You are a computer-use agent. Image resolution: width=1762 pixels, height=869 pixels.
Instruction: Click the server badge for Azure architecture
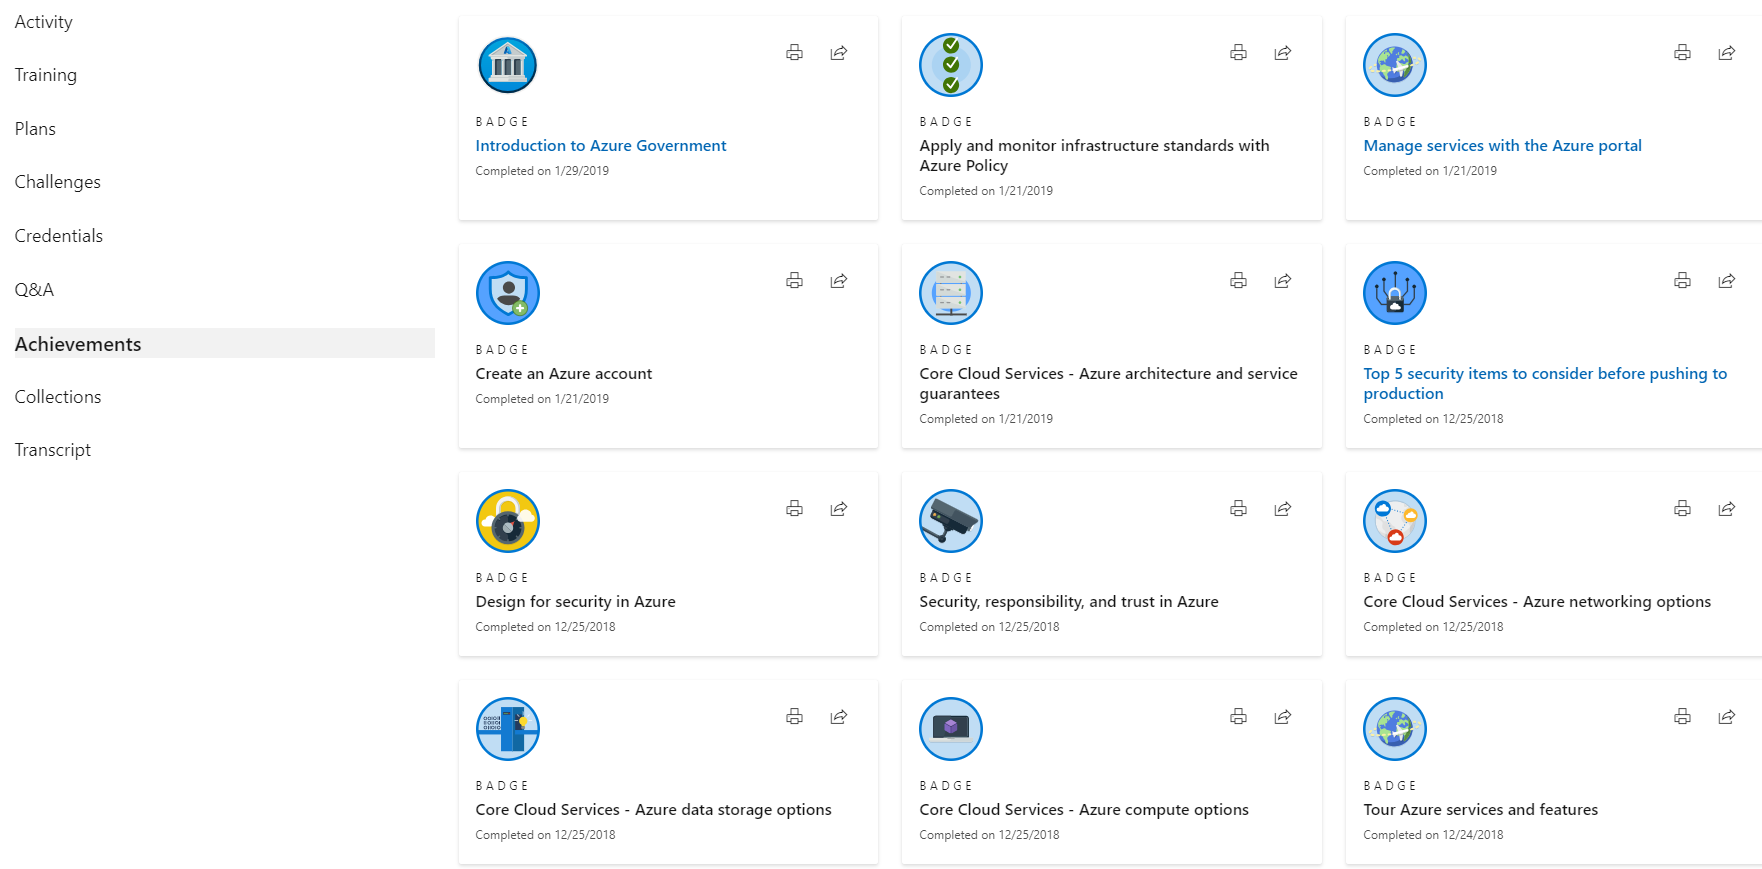pos(951,293)
